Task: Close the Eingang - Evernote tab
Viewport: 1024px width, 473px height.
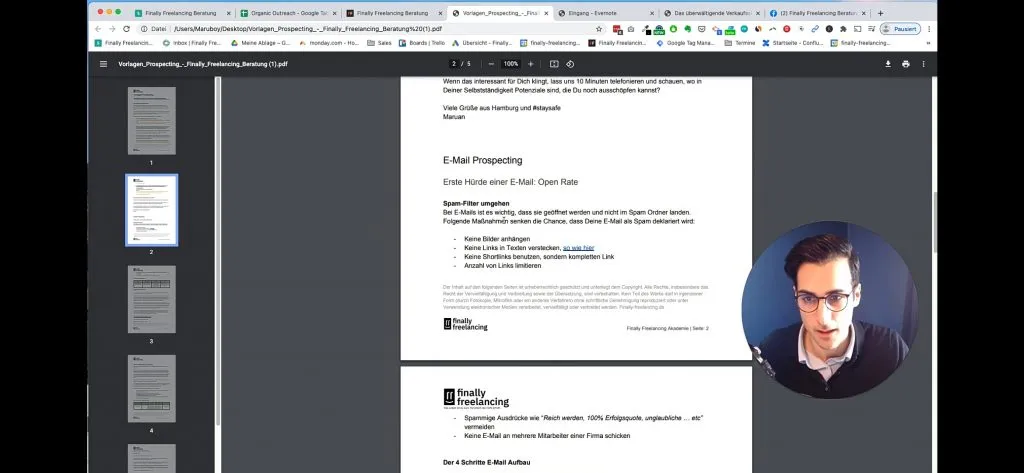Action: (x=652, y=13)
